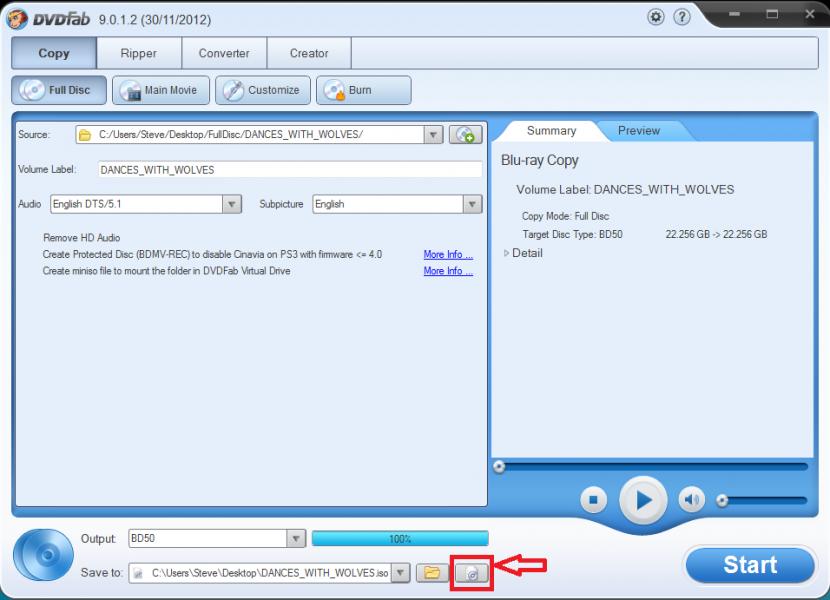
Task: Click version text 9.0.1.2 (30/11/2012)
Action: coord(155,20)
